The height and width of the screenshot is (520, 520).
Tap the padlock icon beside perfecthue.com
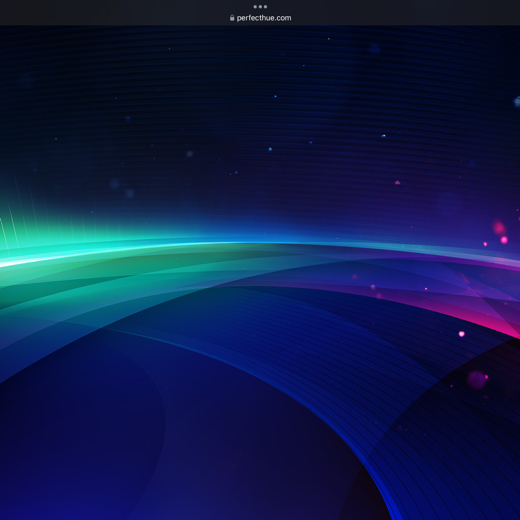[232, 18]
